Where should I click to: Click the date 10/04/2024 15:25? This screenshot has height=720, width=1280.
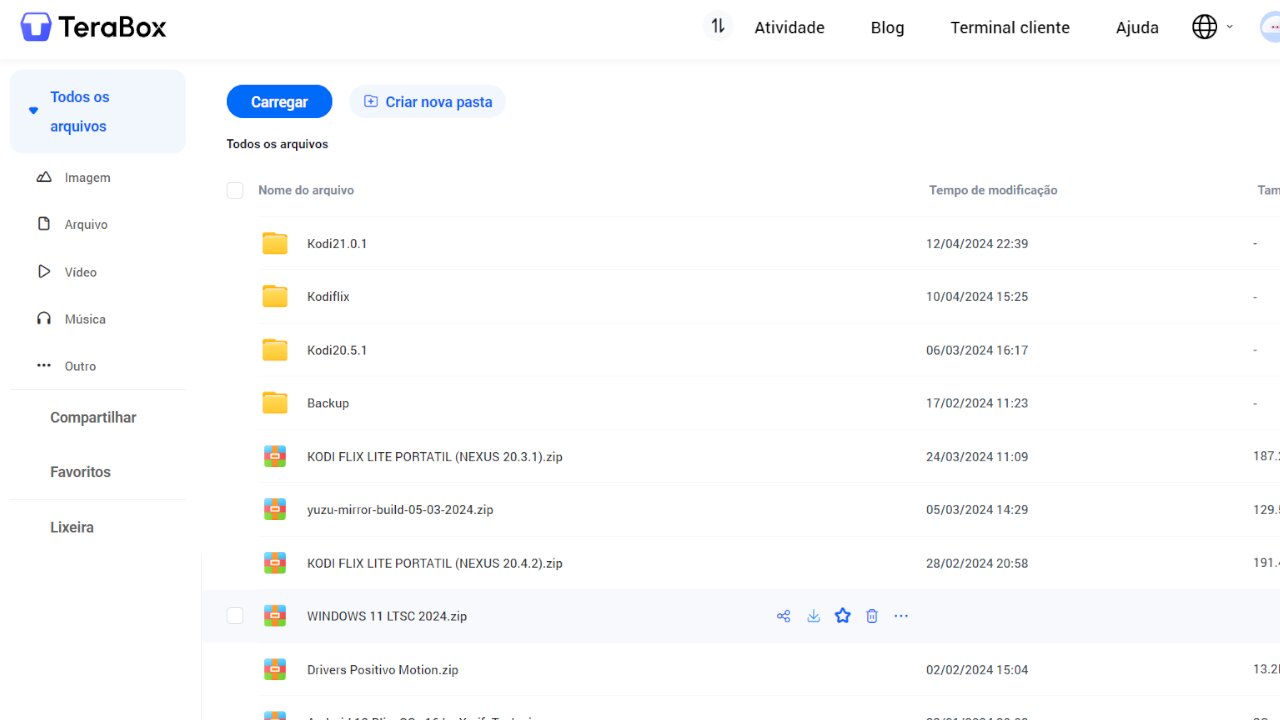tap(977, 297)
